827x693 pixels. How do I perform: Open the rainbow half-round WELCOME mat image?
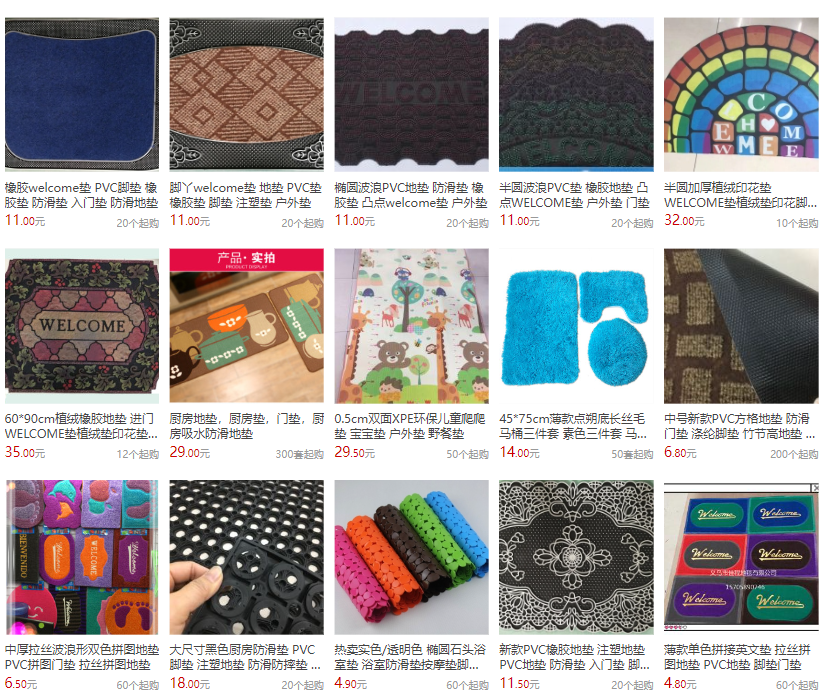click(x=741, y=94)
